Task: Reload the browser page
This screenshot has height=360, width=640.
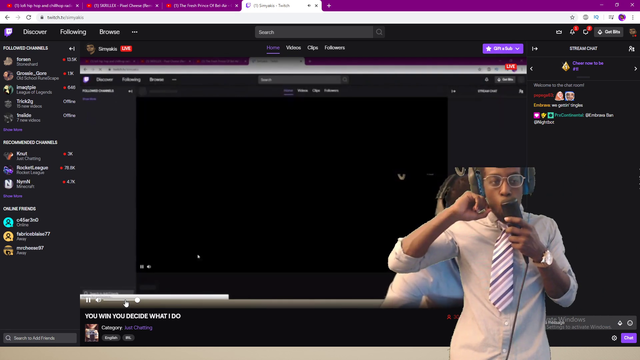Action: click(x=29, y=18)
